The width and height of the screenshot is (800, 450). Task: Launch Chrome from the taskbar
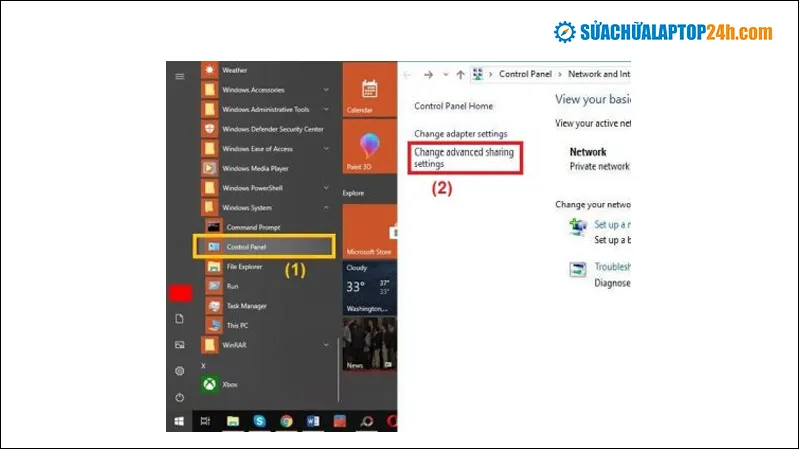(x=286, y=421)
